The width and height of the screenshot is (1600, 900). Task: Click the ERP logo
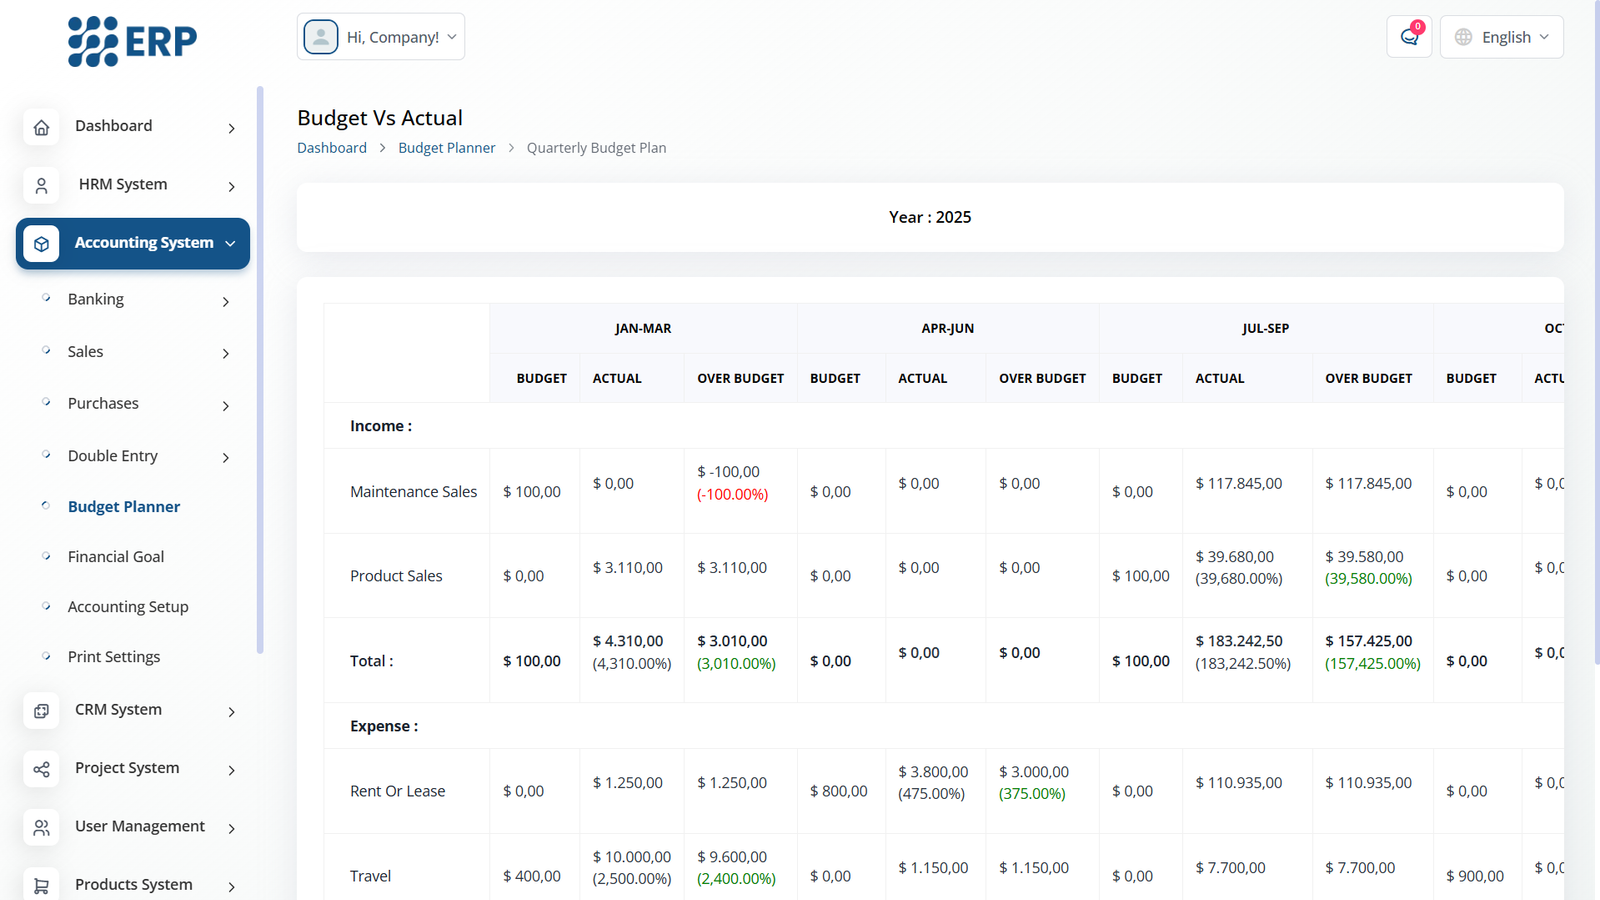(132, 42)
